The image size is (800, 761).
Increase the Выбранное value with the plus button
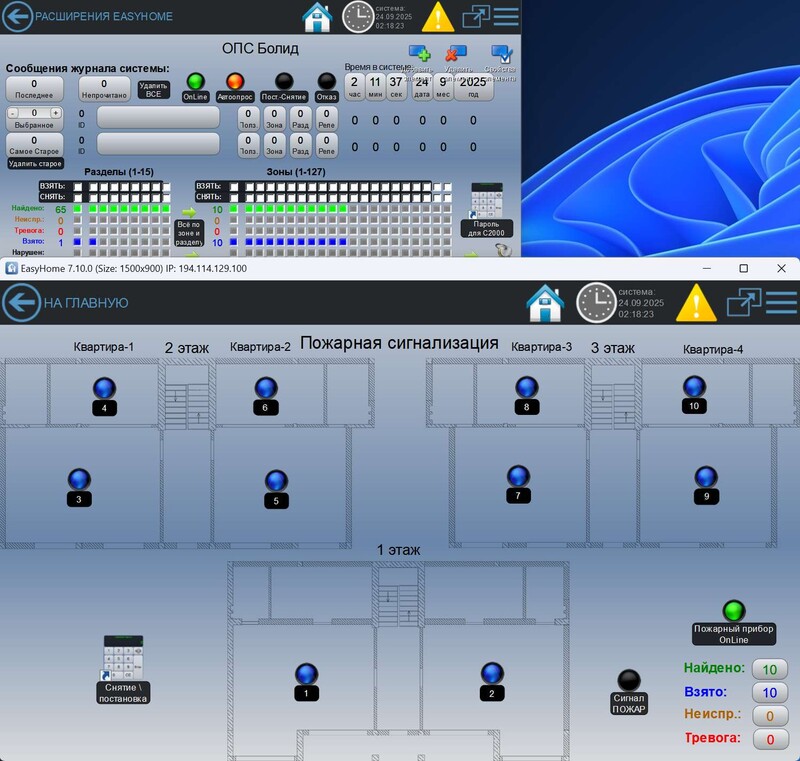click(x=56, y=113)
